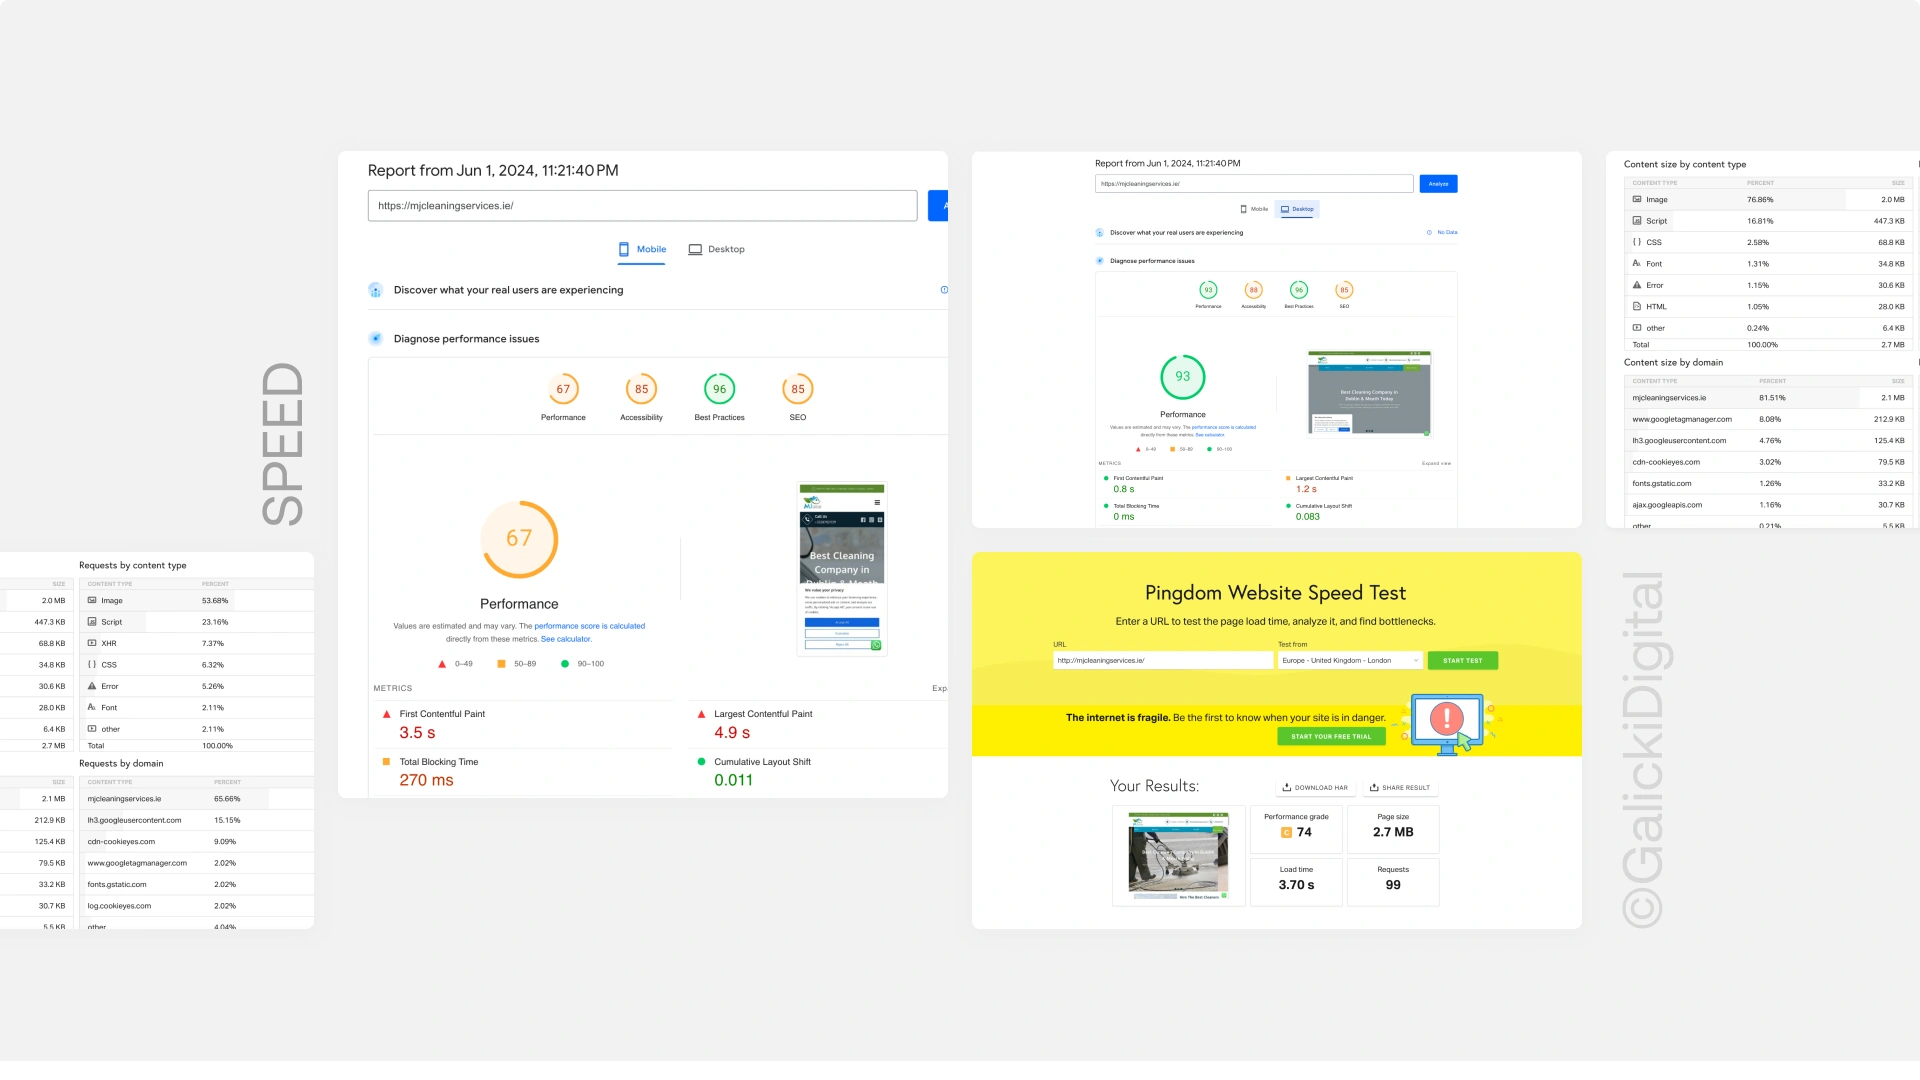Click the Font icon in the 'Requests by content type' table

(x=92, y=707)
